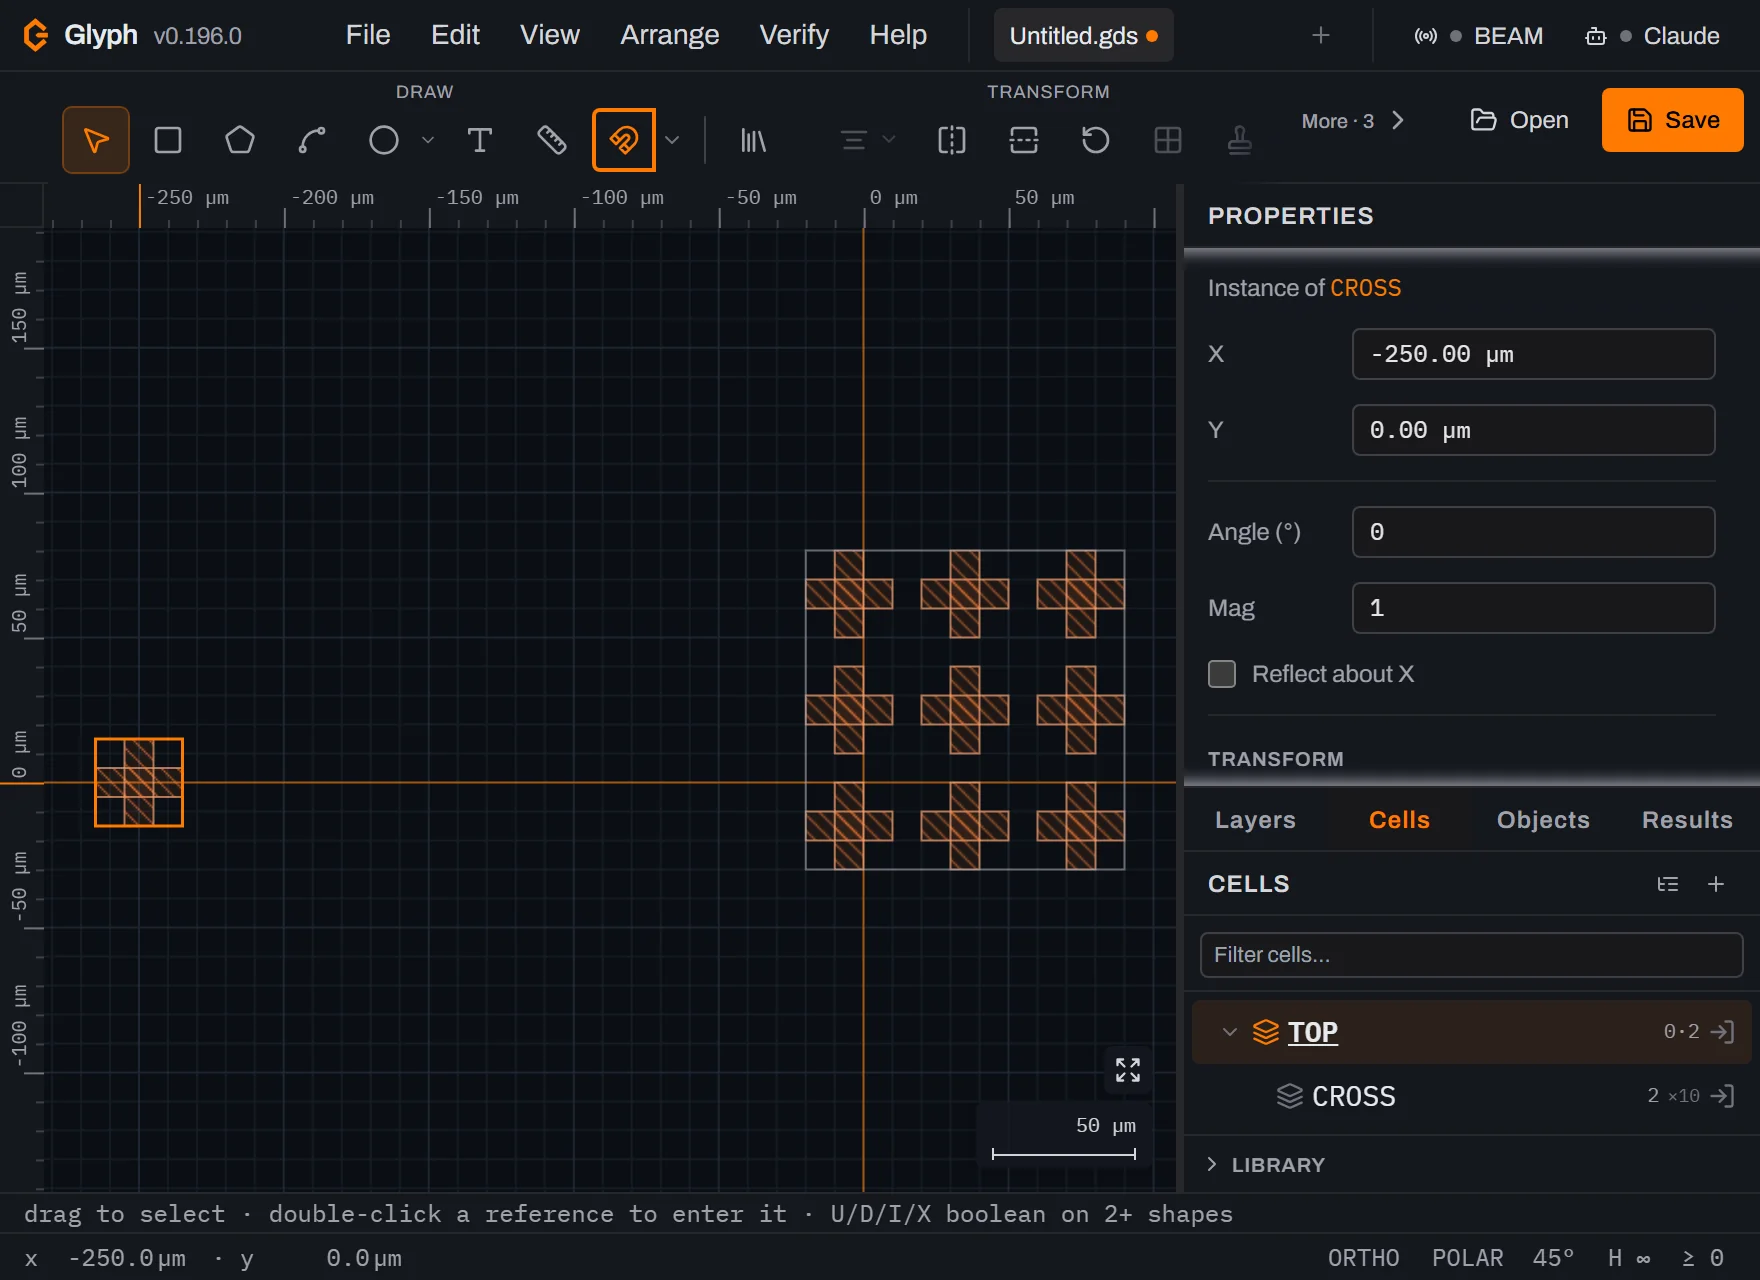Select the Circle draw tool

(x=384, y=140)
